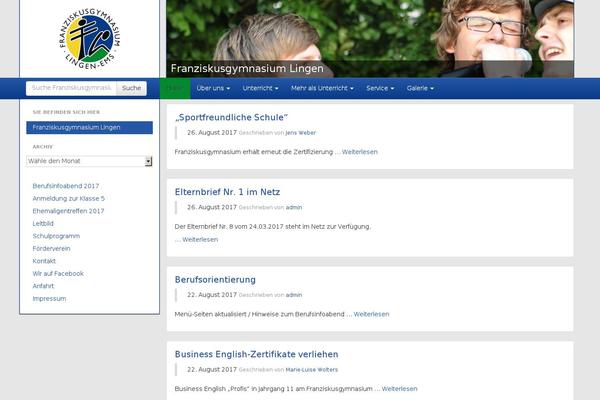Open Anmeldung zur Klasse 5 link

click(x=68, y=199)
